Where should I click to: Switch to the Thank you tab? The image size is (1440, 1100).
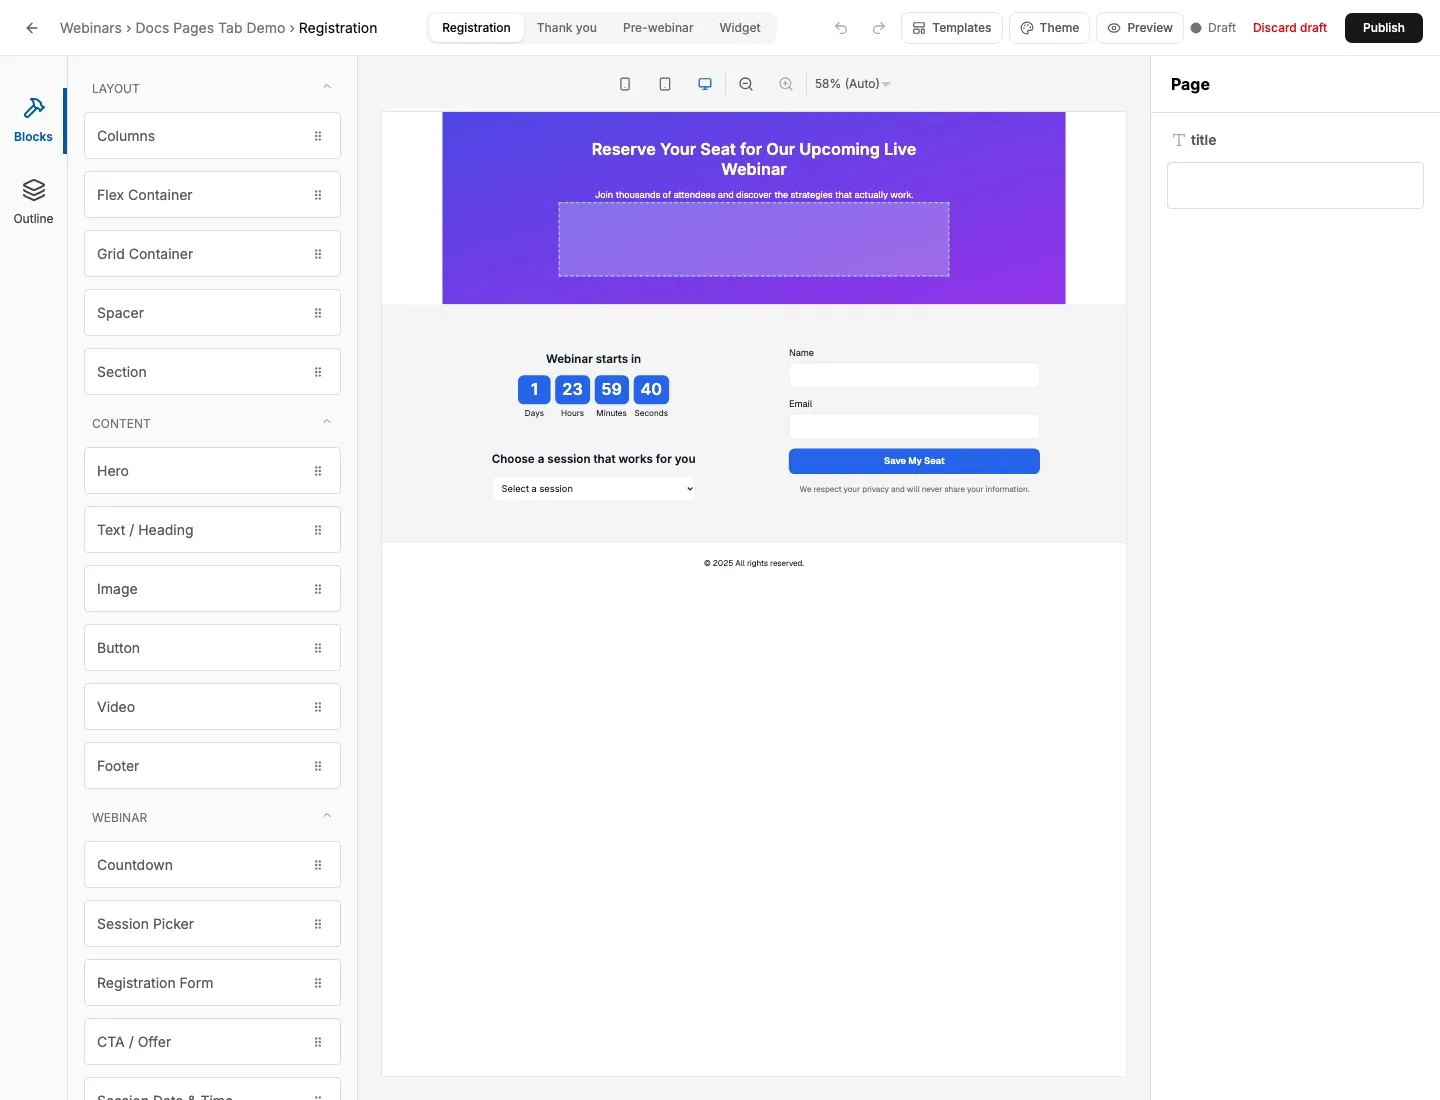567,28
